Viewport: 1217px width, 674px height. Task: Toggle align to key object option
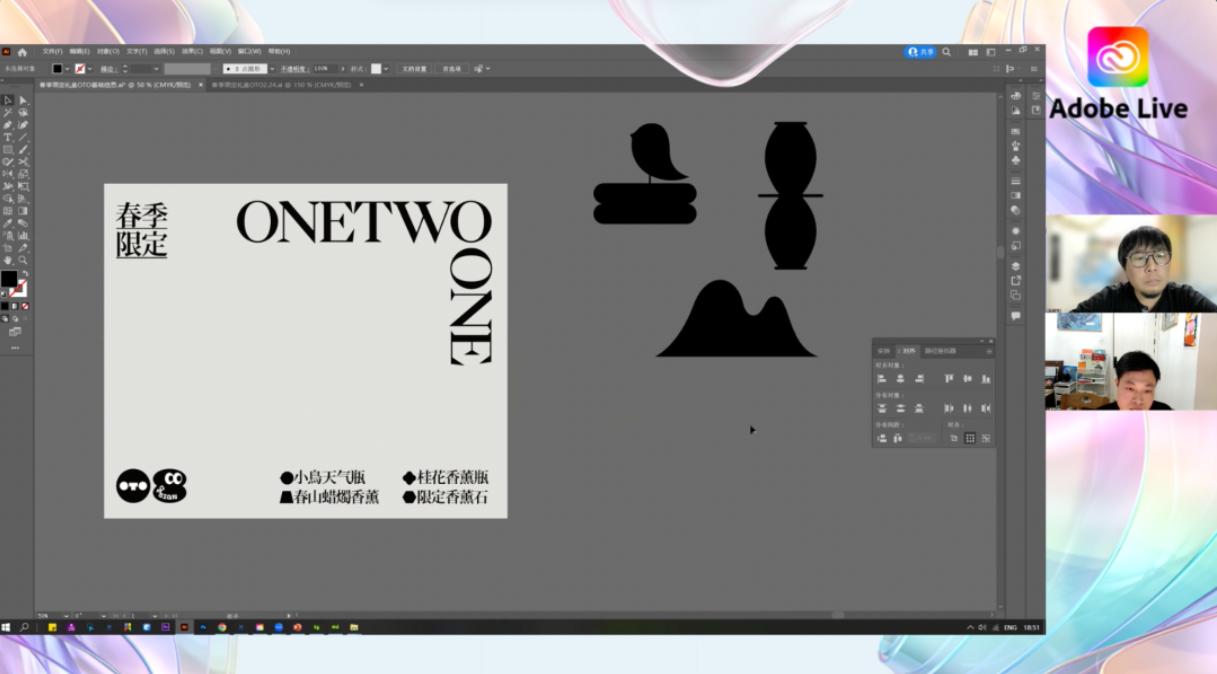[x=986, y=438]
